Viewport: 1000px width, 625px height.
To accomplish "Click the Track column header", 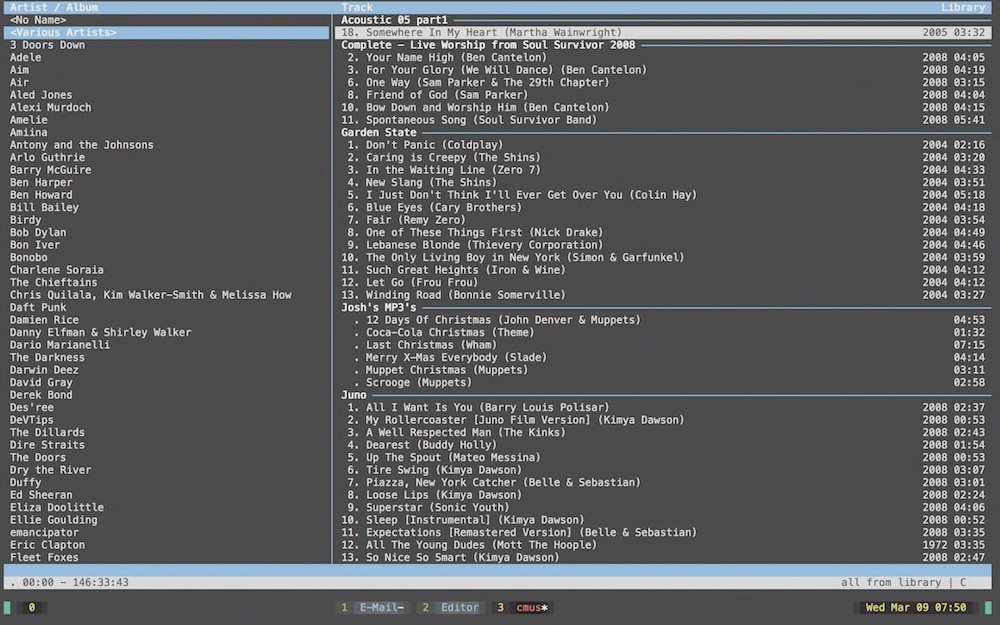I will (357, 8).
